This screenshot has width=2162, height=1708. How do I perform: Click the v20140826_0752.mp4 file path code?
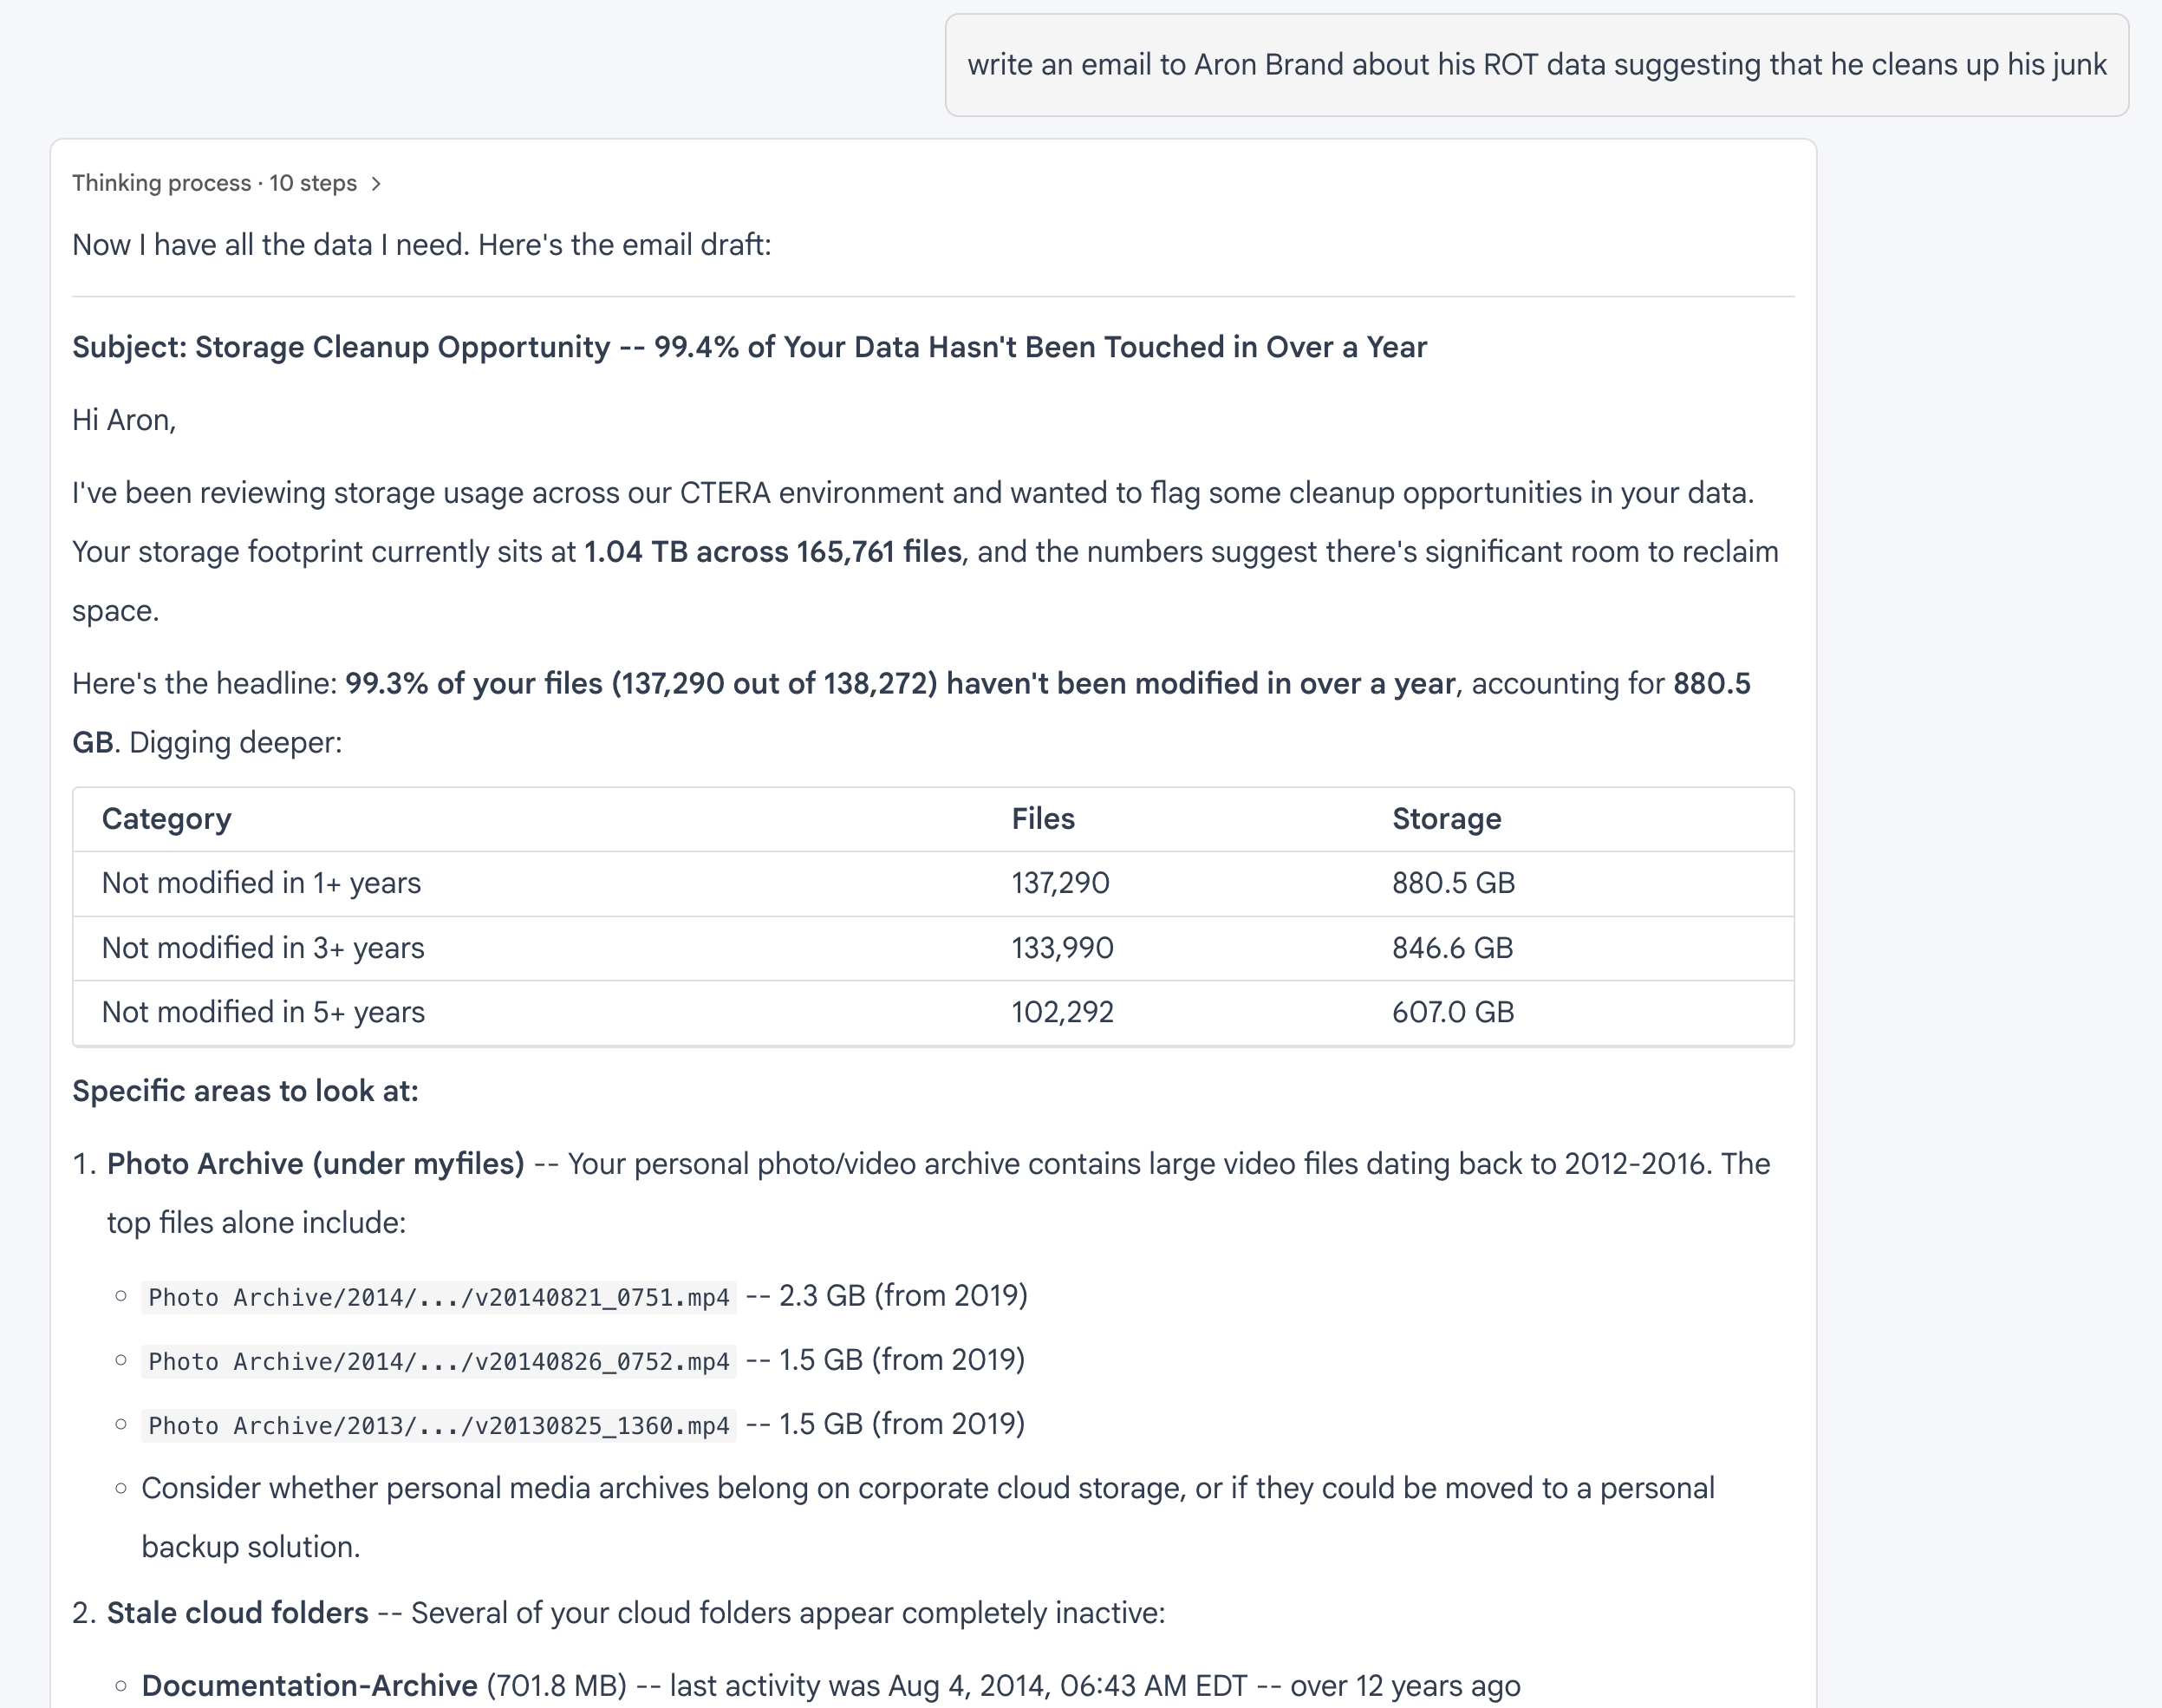[x=439, y=1361]
